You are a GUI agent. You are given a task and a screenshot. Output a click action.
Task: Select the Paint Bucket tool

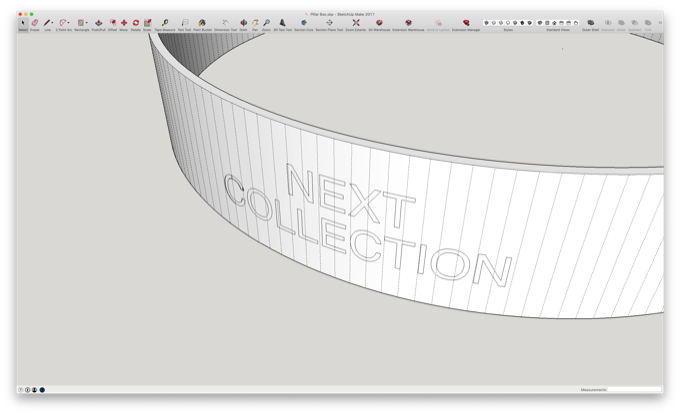(x=202, y=23)
